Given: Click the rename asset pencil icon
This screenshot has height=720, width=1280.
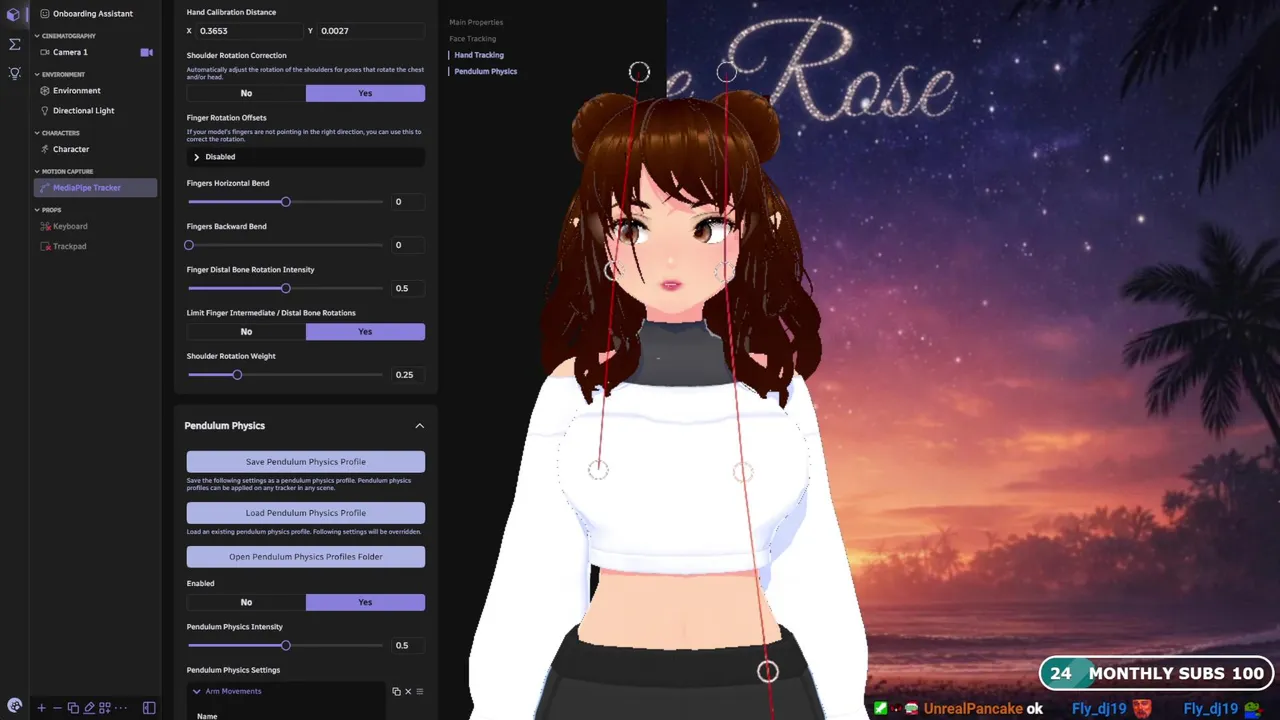Looking at the screenshot, I should click(x=89, y=708).
